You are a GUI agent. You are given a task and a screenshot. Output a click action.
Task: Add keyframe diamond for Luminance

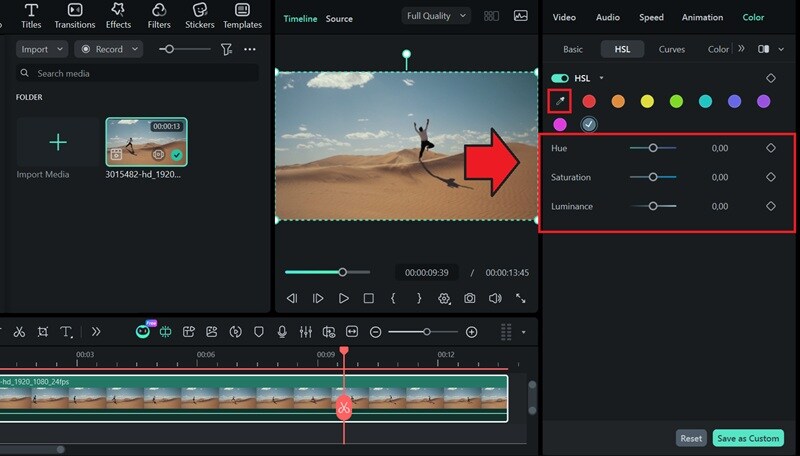point(771,206)
